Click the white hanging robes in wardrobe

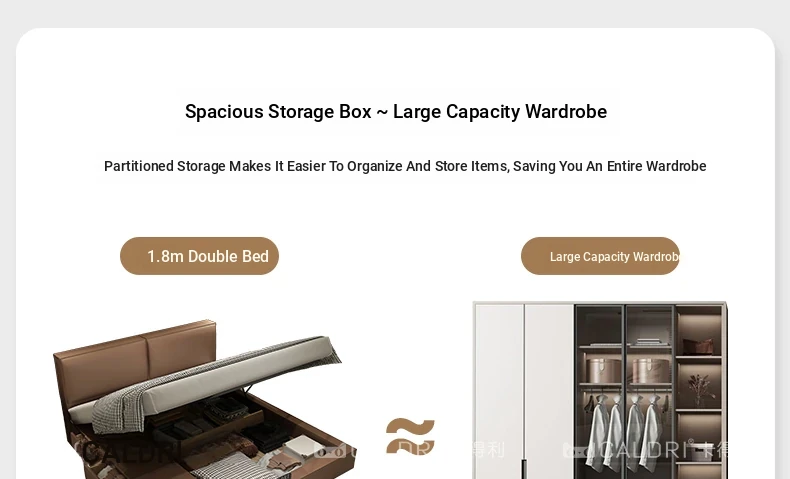click(x=623, y=432)
